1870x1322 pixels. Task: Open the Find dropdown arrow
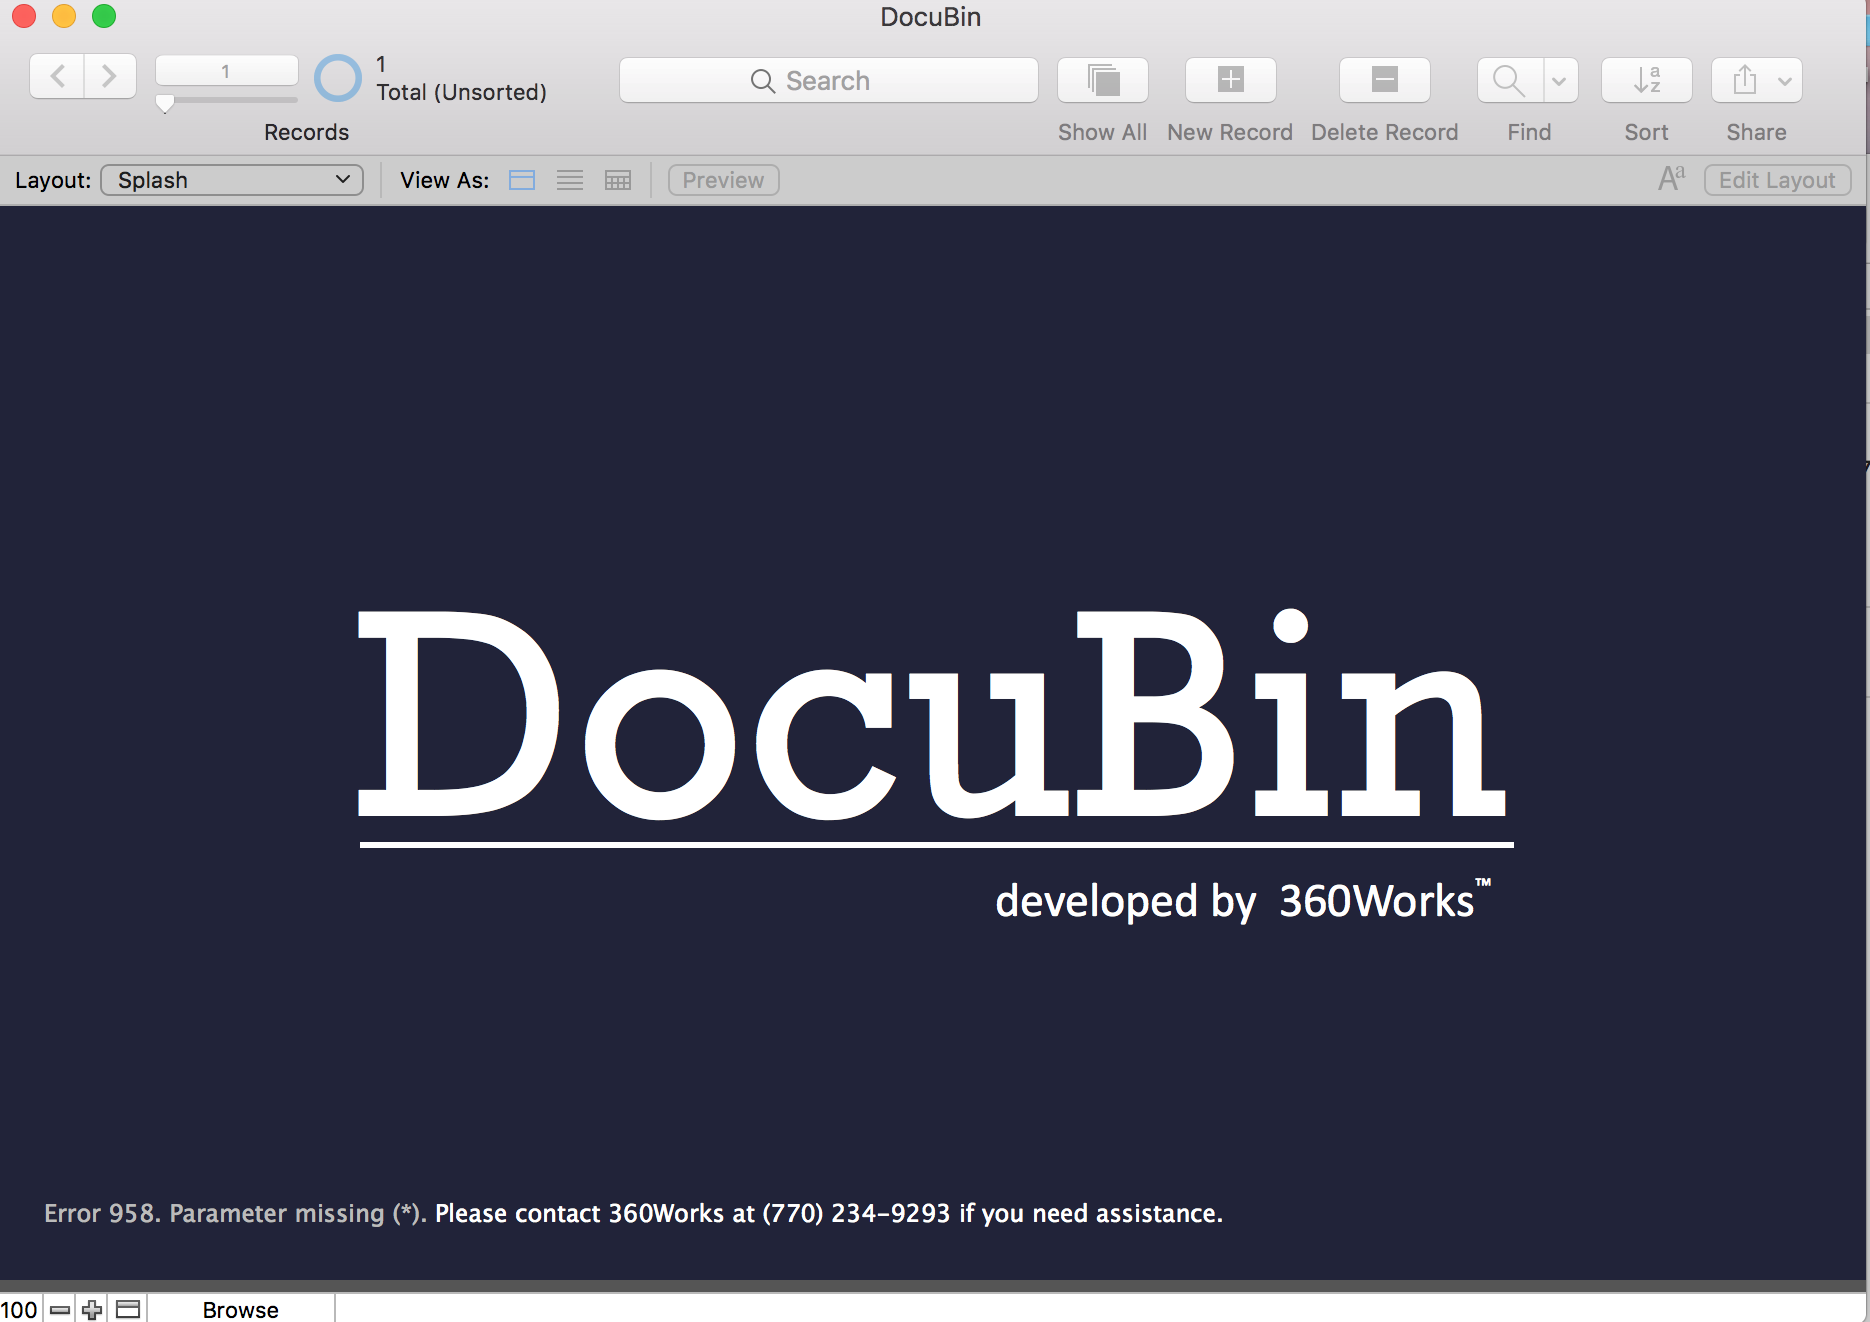[x=1560, y=80]
